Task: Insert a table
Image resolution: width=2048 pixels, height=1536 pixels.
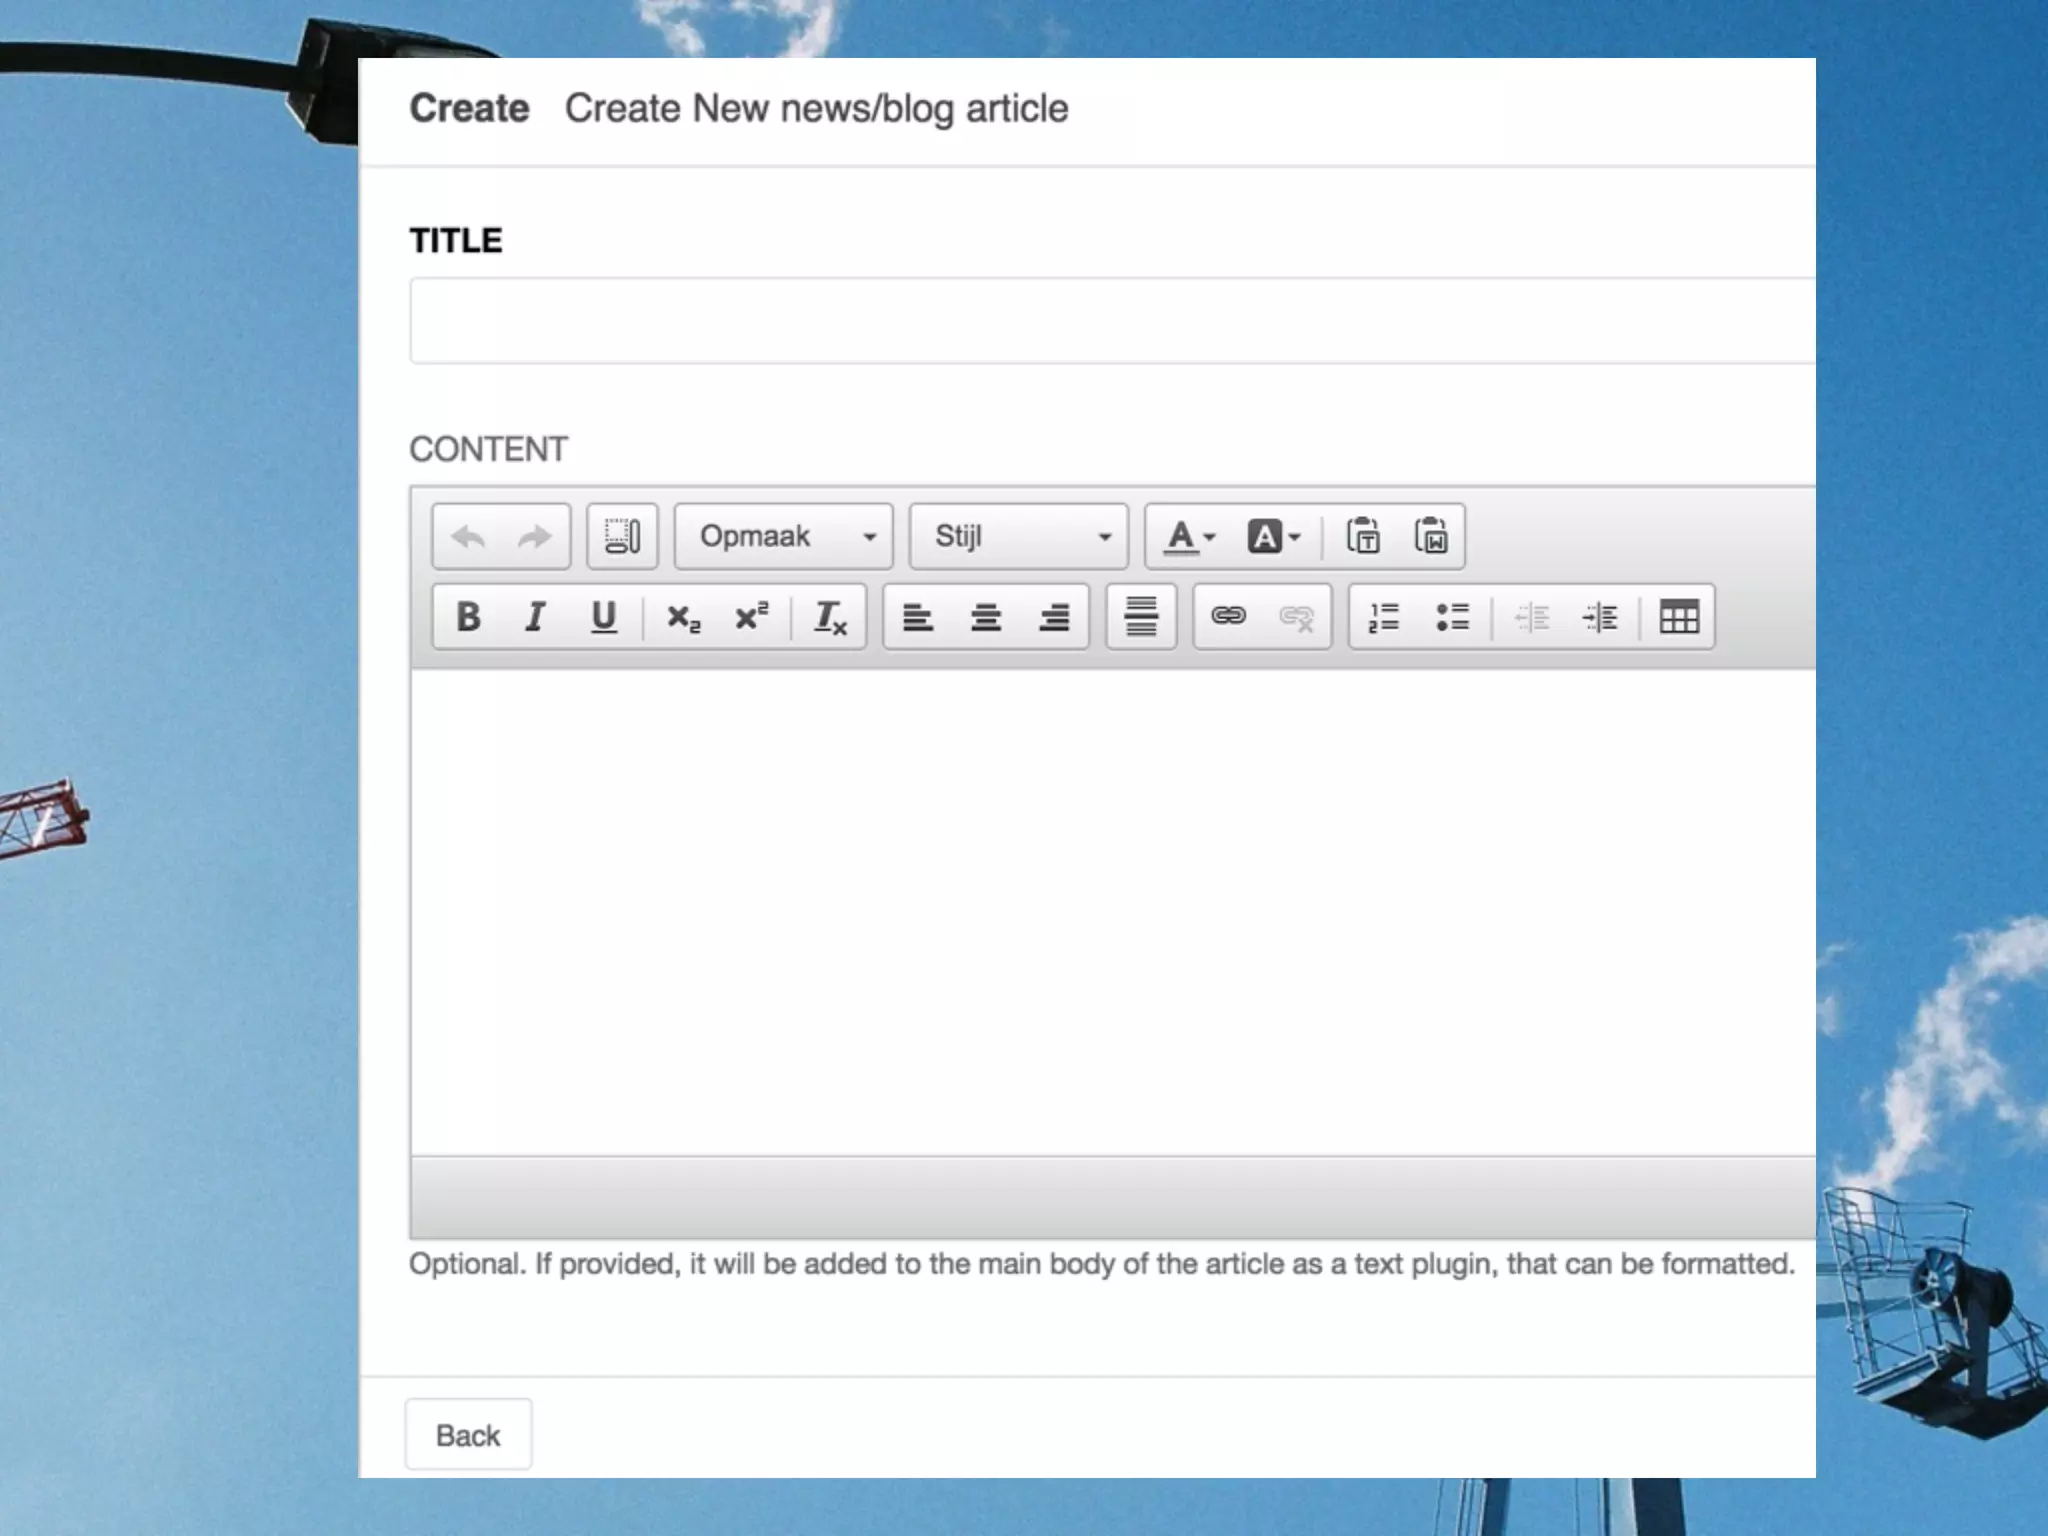Action: tap(1679, 617)
